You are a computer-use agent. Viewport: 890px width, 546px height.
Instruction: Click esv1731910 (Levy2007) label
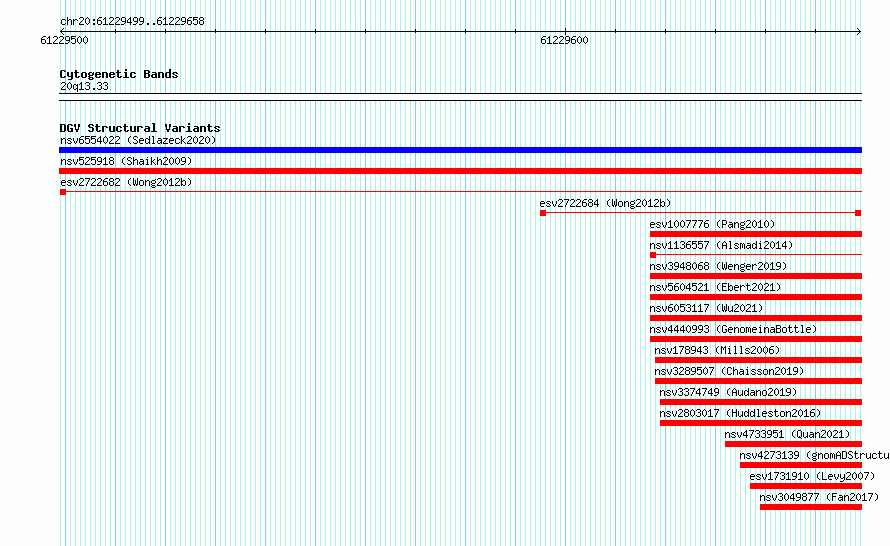point(812,476)
